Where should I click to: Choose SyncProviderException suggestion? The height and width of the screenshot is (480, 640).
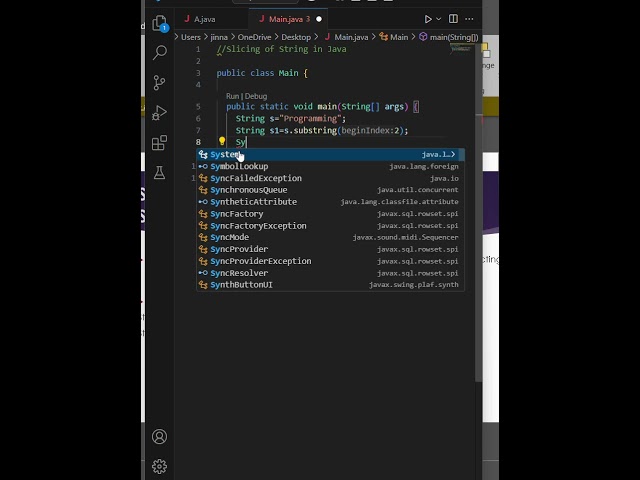point(330,261)
